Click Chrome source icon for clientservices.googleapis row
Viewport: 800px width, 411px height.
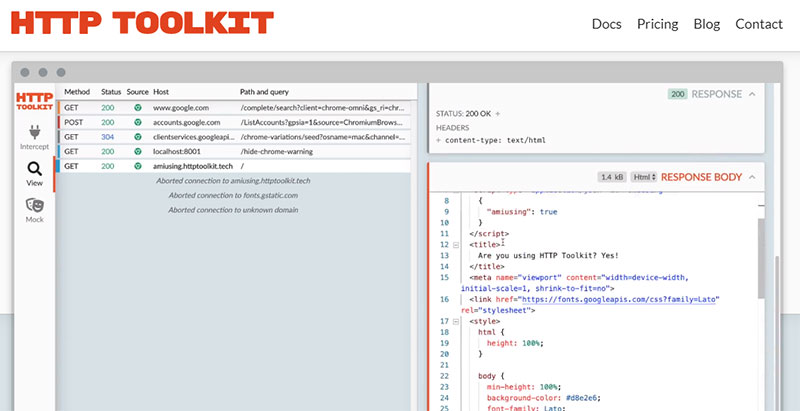[x=137, y=137]
